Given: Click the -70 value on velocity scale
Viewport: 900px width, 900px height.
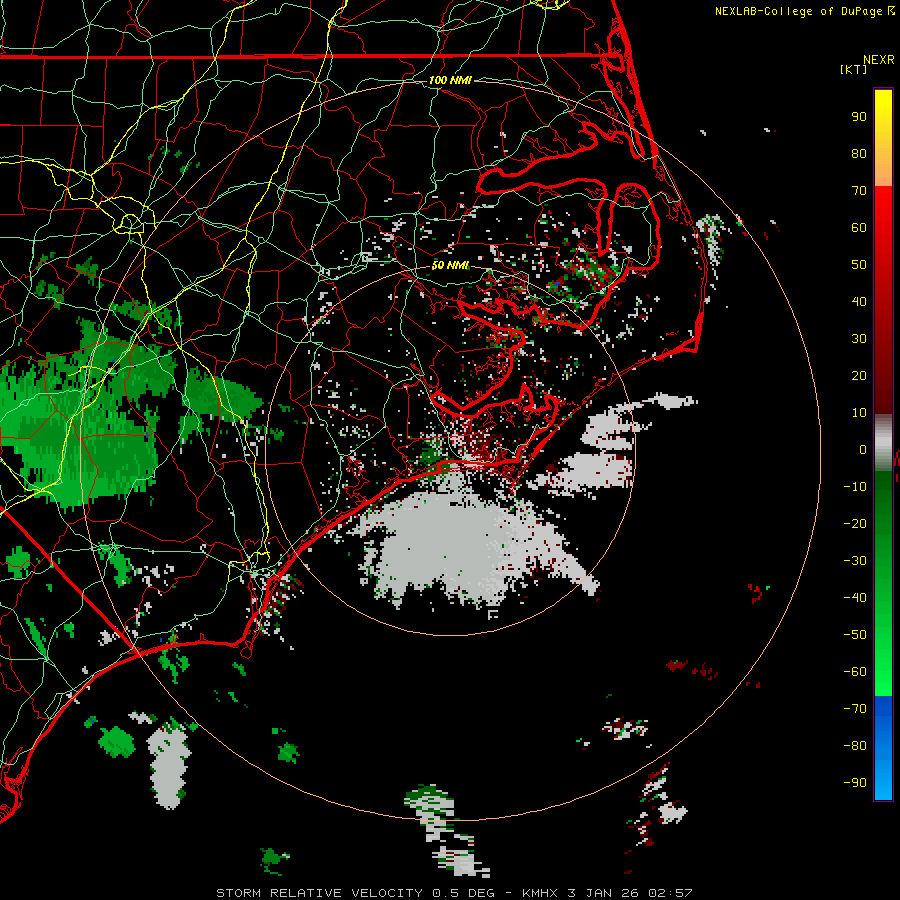Looking at the screenshot, I should click(x=855, y=709).
